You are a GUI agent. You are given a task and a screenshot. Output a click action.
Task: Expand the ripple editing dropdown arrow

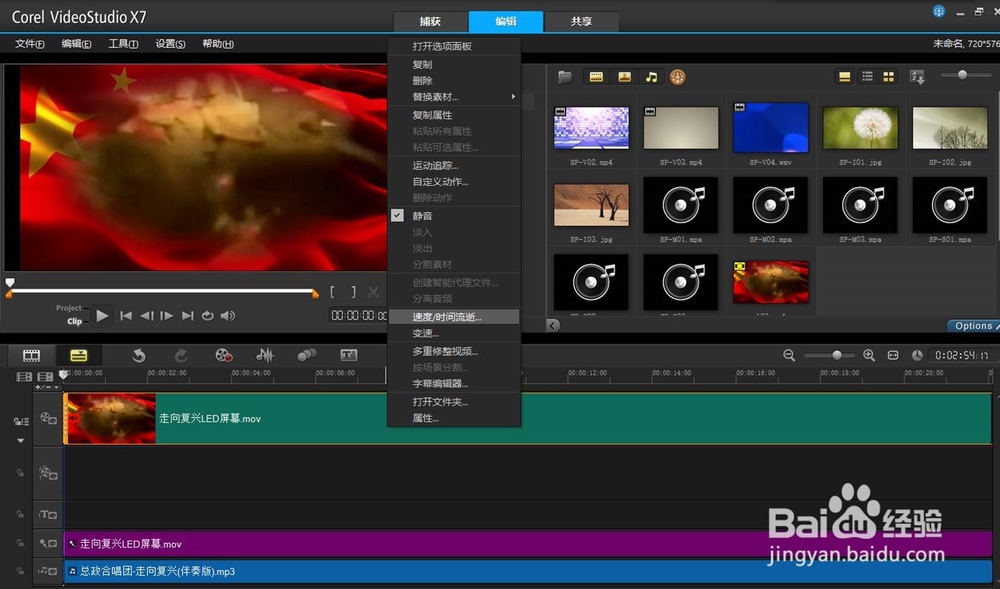click(20, 440)
